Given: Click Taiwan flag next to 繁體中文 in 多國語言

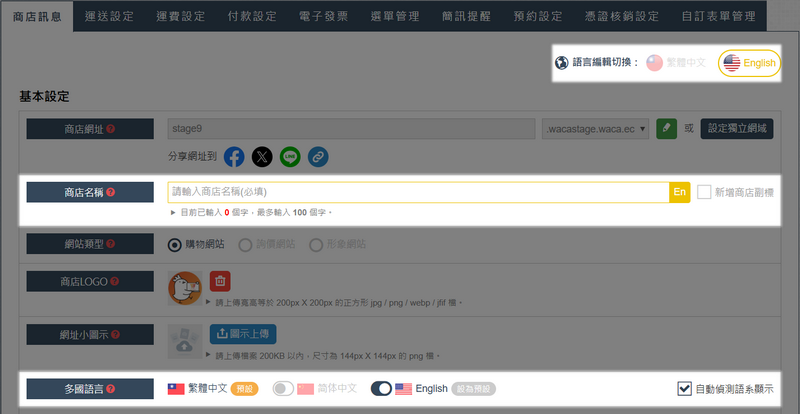Looking at the screenshot, I should (x=176, y=389).
